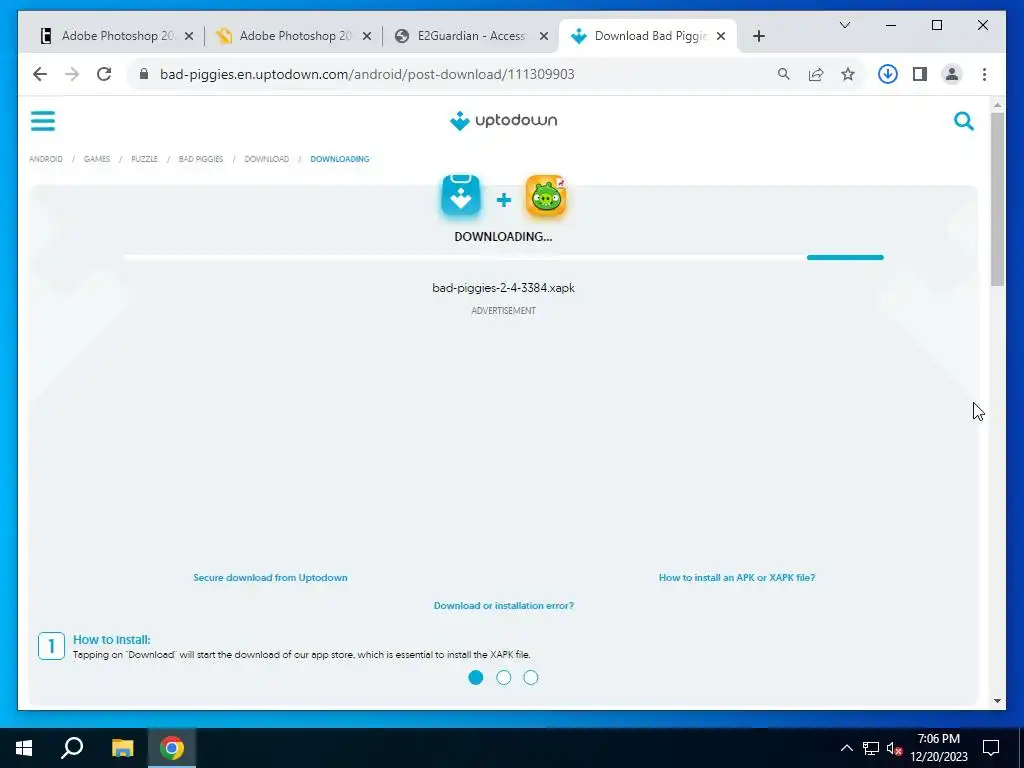Close the second Adobe Photoshop tab

click(x=367, y=37)
